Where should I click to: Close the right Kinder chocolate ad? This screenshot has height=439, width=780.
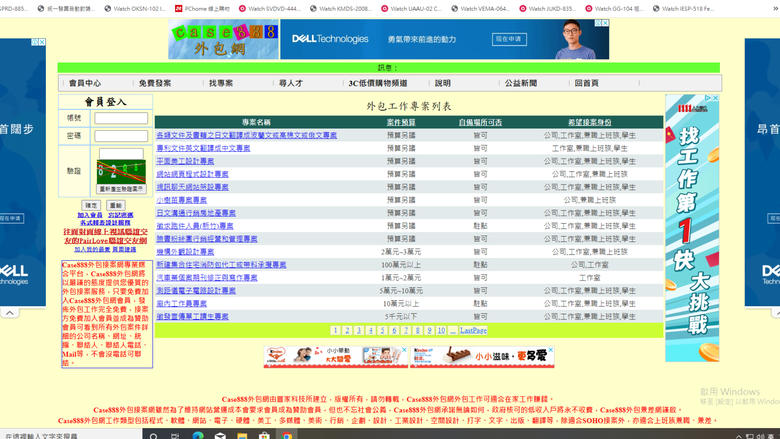pos(551,350)
